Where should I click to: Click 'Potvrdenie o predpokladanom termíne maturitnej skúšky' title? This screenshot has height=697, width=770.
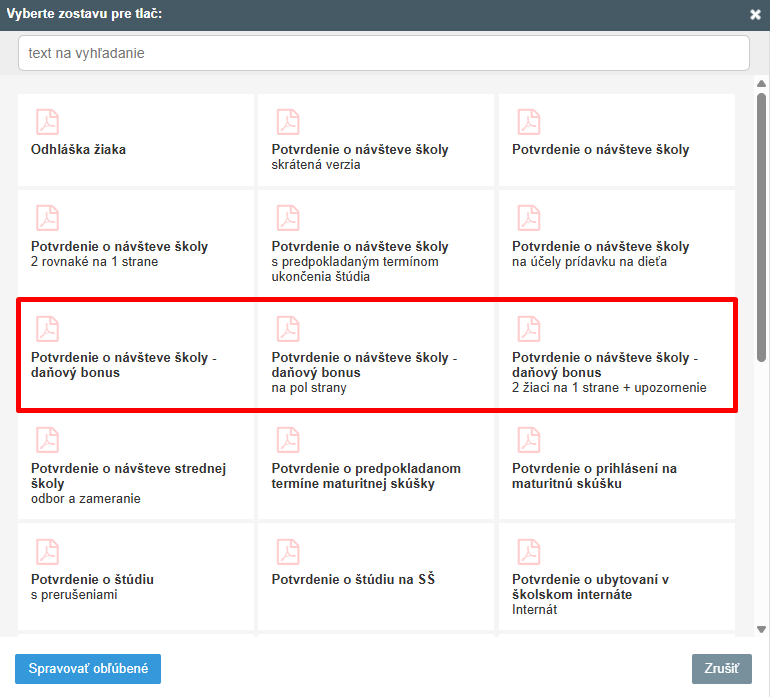tap(366, 476)
